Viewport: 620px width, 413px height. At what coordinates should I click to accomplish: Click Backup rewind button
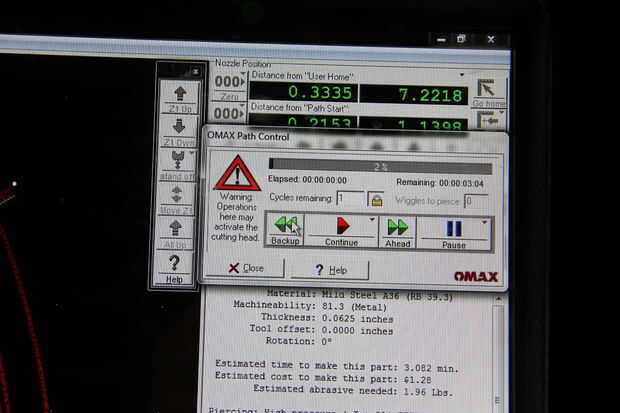(x=285, y=230)
